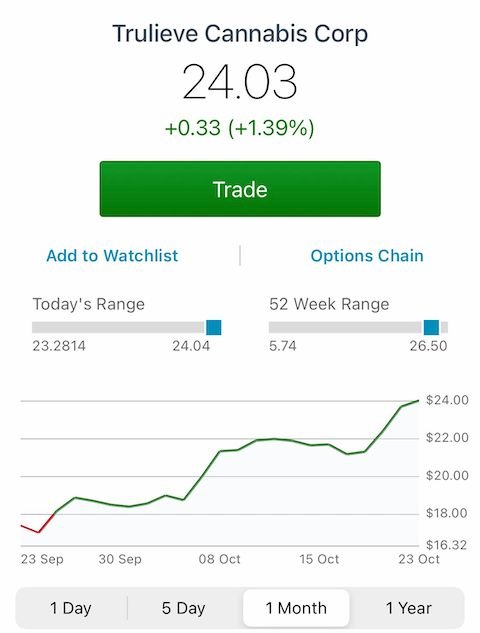
Task: Click the +0.33 (+1.39%) change text
Action: pos(240,128)
